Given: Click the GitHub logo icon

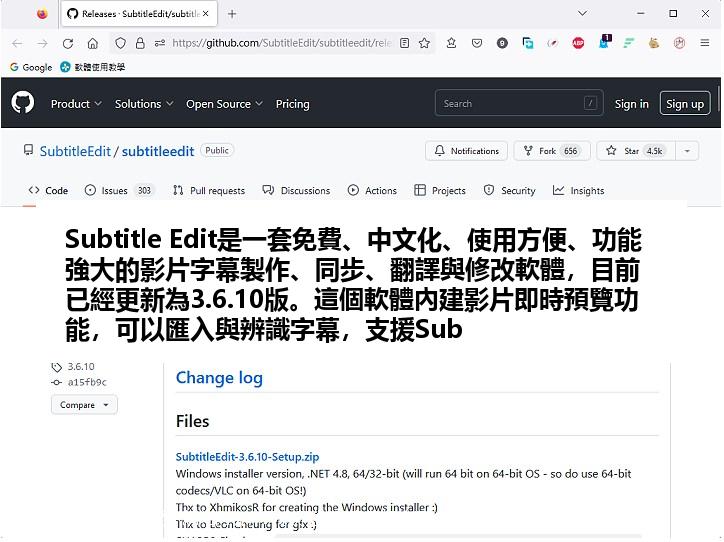Looking at the screenshot, I should click(x=22, y=103).
